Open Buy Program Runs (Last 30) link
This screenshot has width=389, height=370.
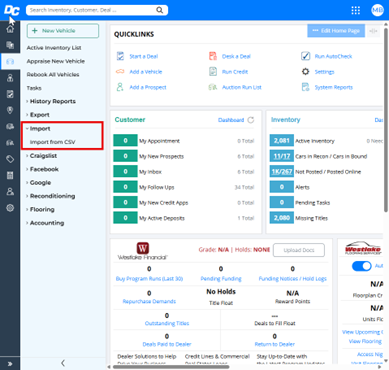coord(149,279)
